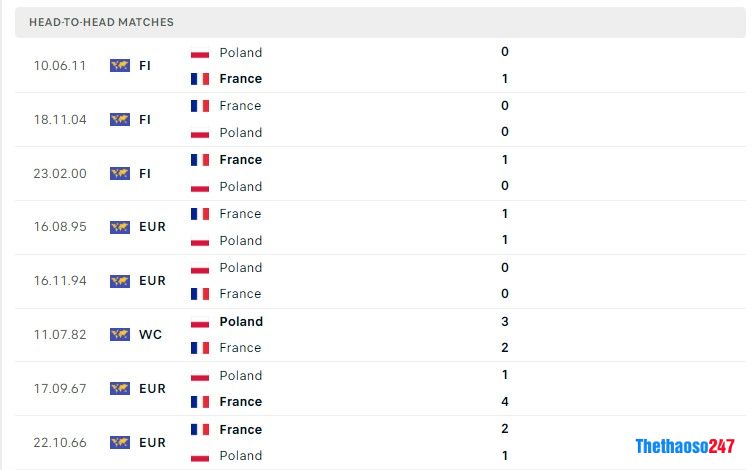Image resolution: width=752 pixels, height=470 pixels.
Task: Click France flag in 23.02.00 match
Action: point(200,160)
